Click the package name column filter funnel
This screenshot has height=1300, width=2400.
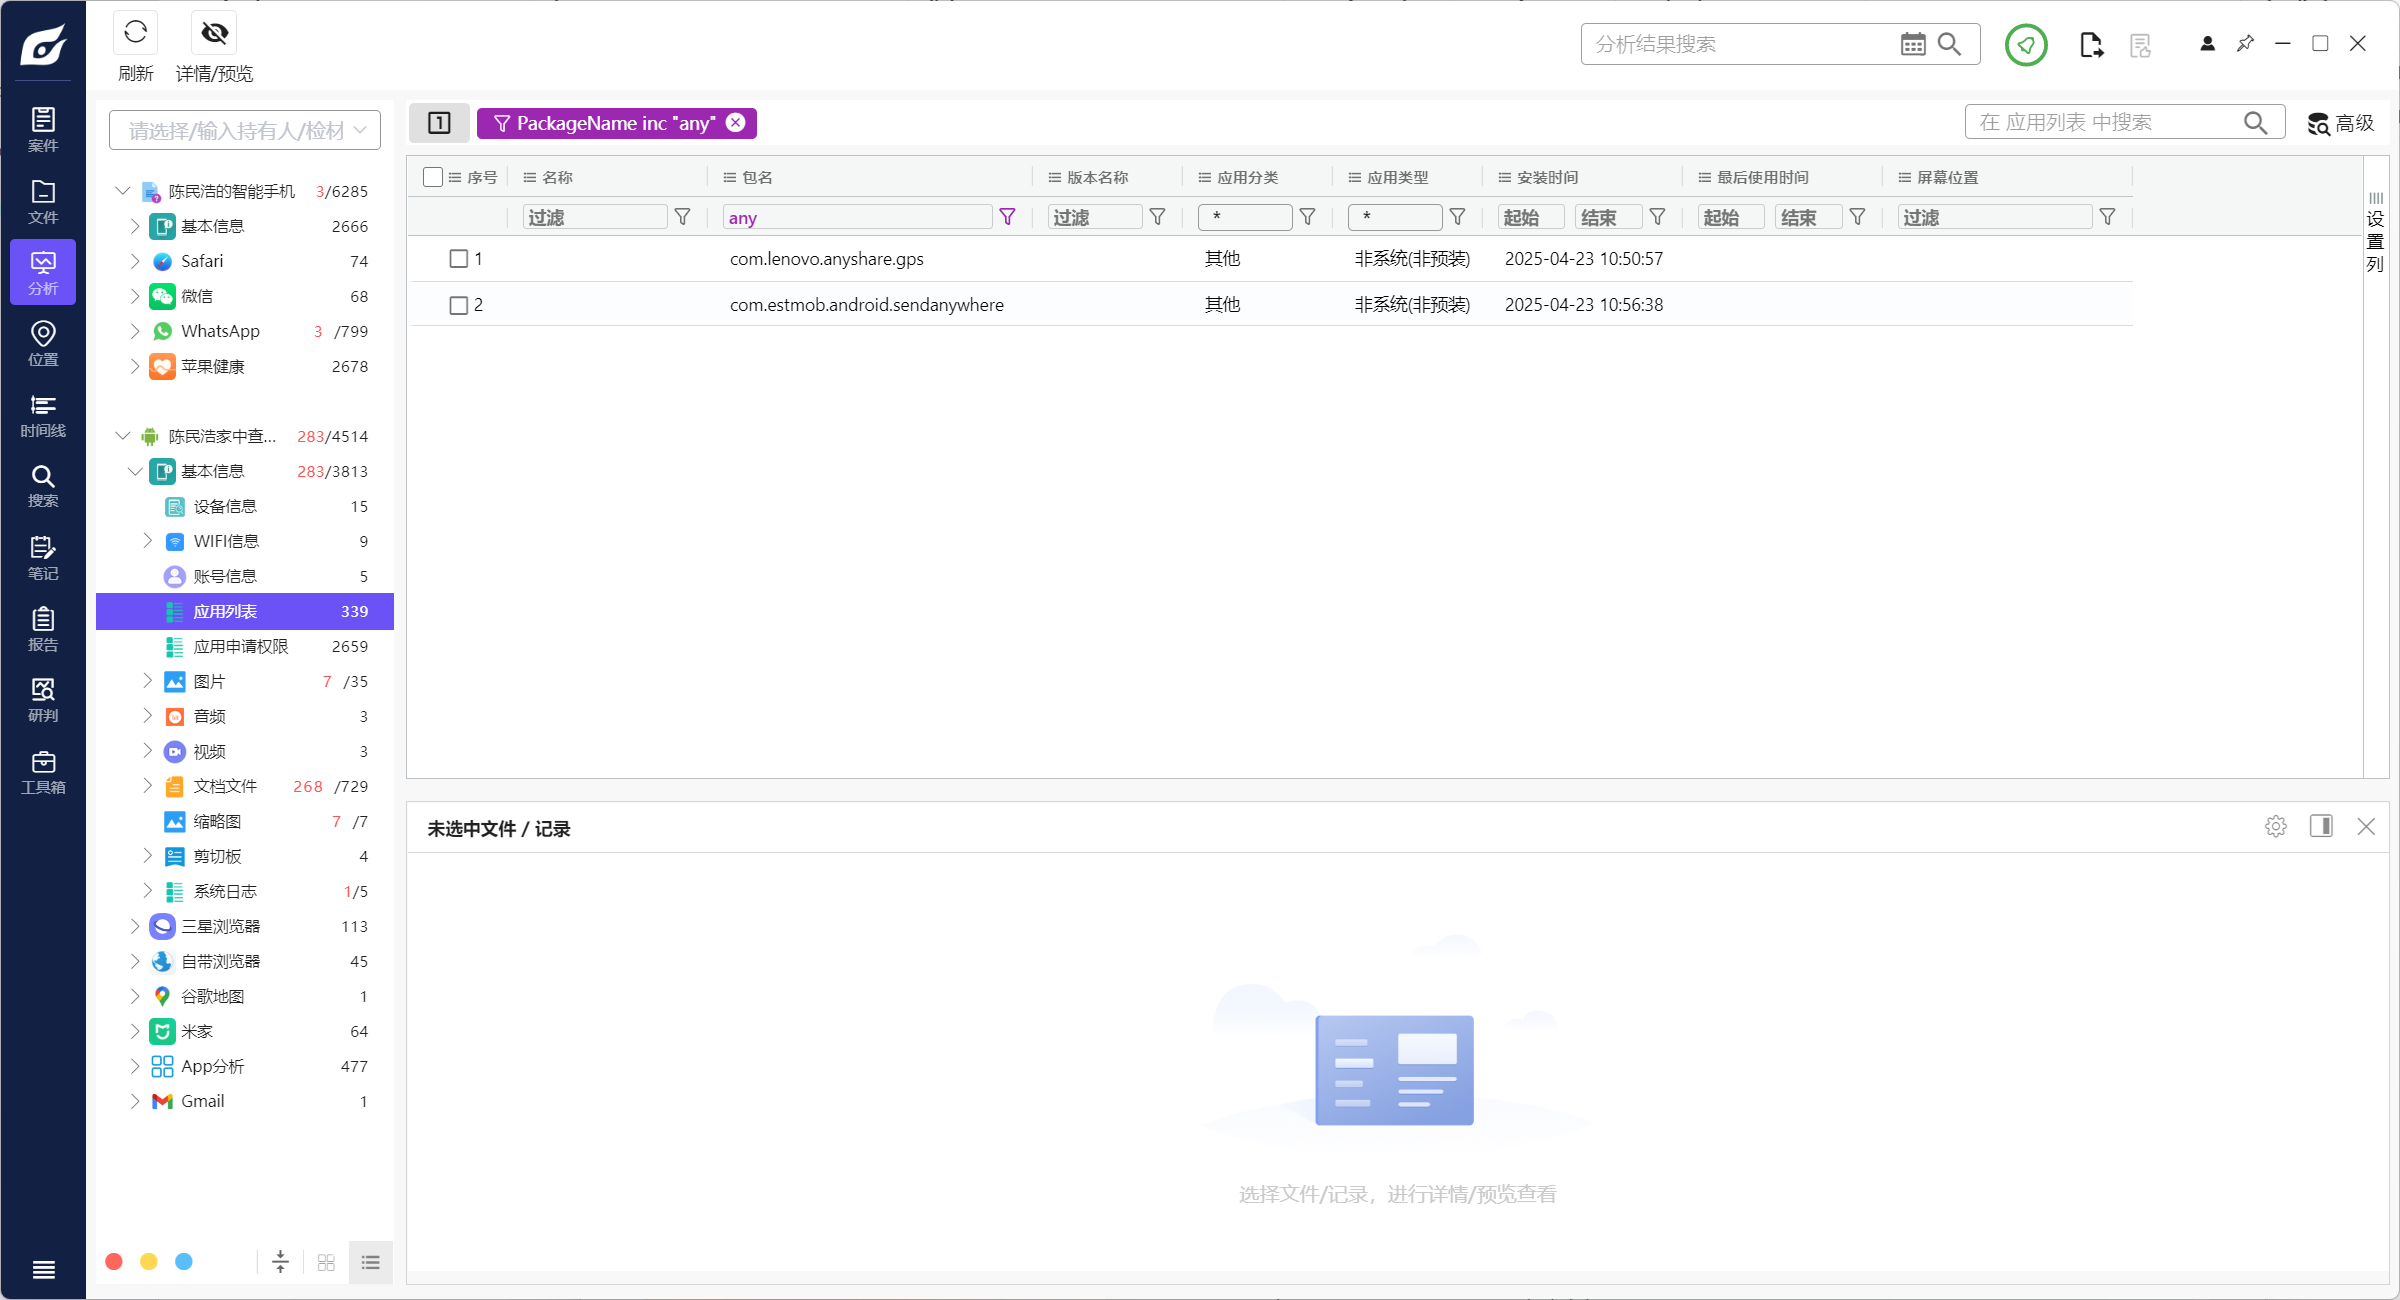click(1007, 217)
